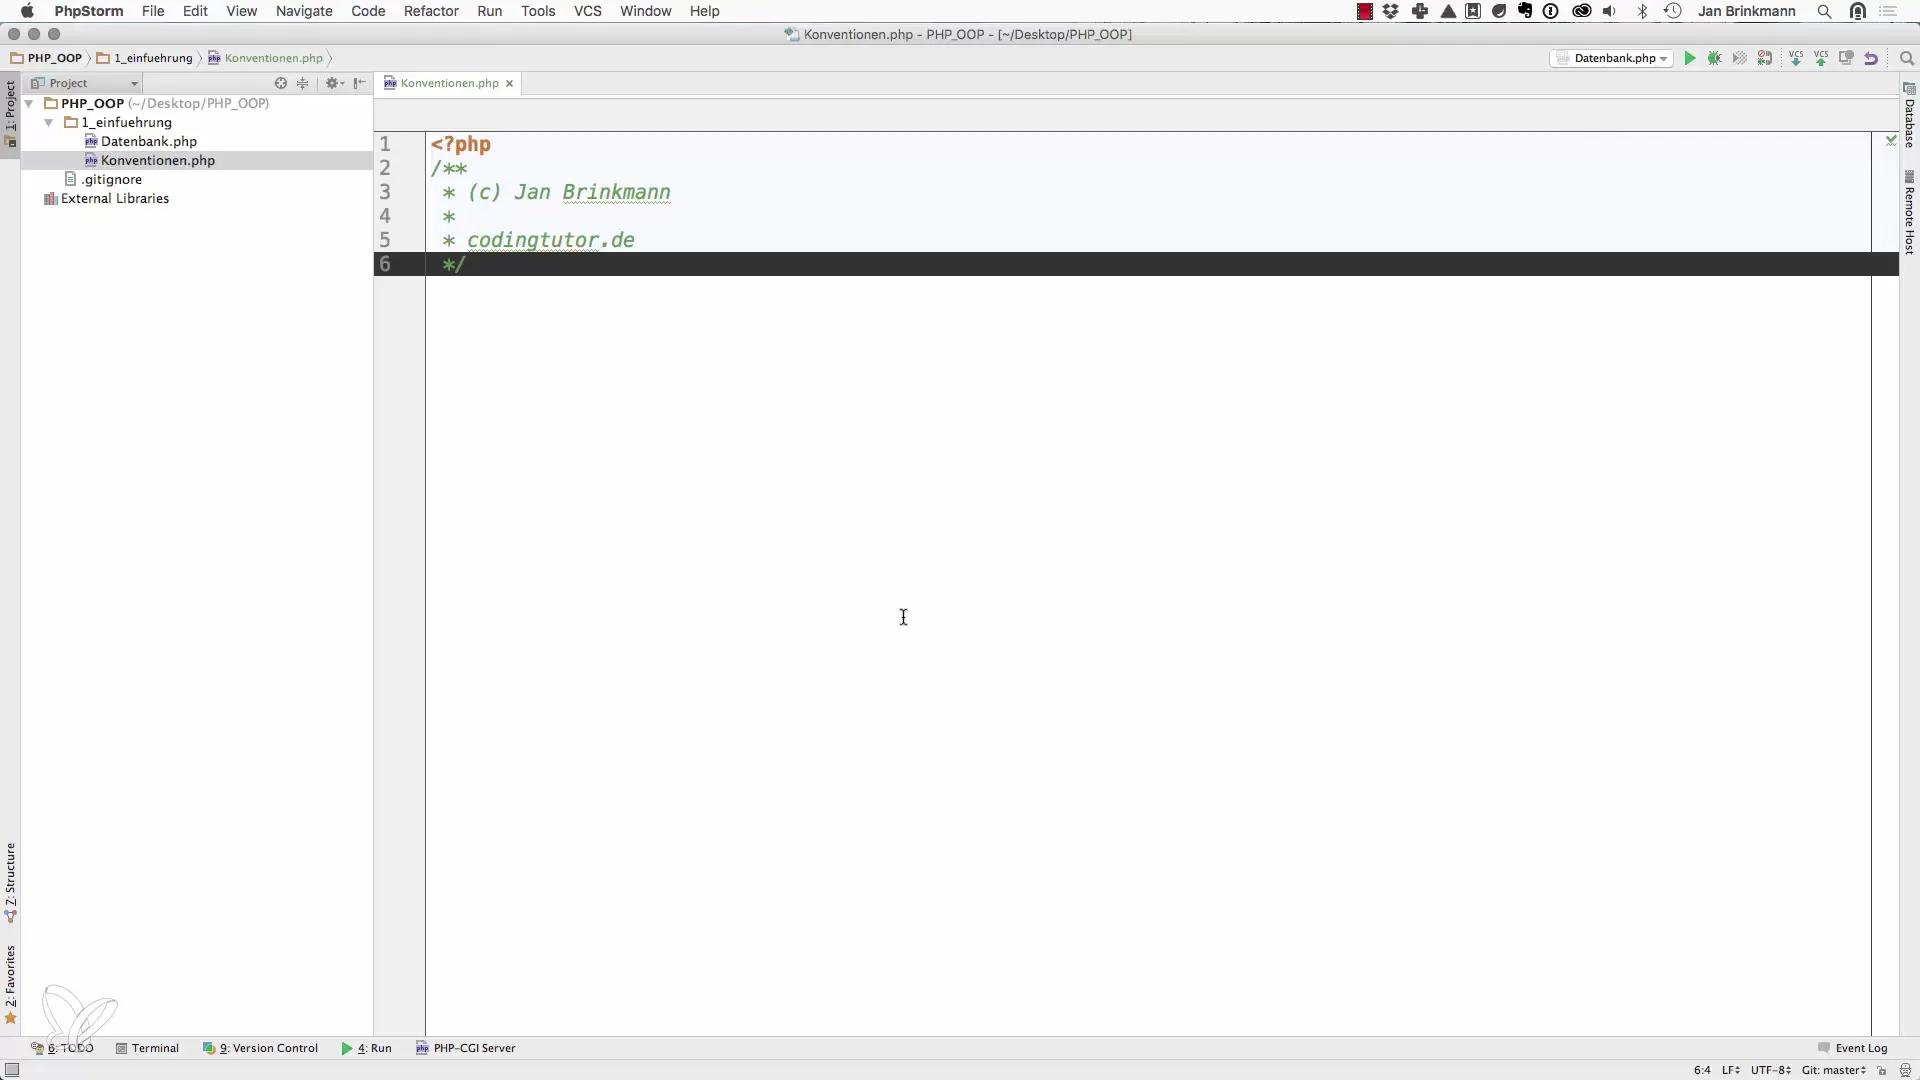Run Datenbank.php with the green play icon
1920x1080 pixels.
pos(1689,59)
